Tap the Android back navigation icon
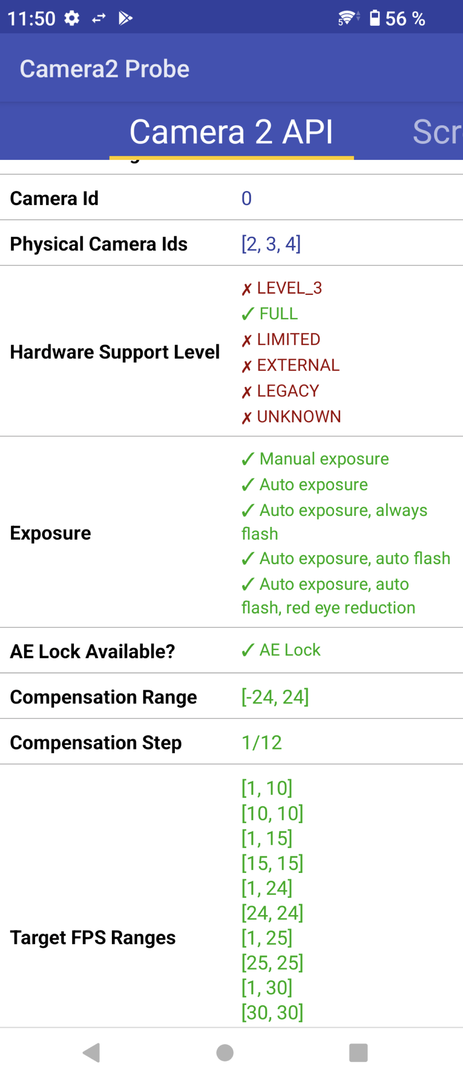 [x=91, y=1052]
